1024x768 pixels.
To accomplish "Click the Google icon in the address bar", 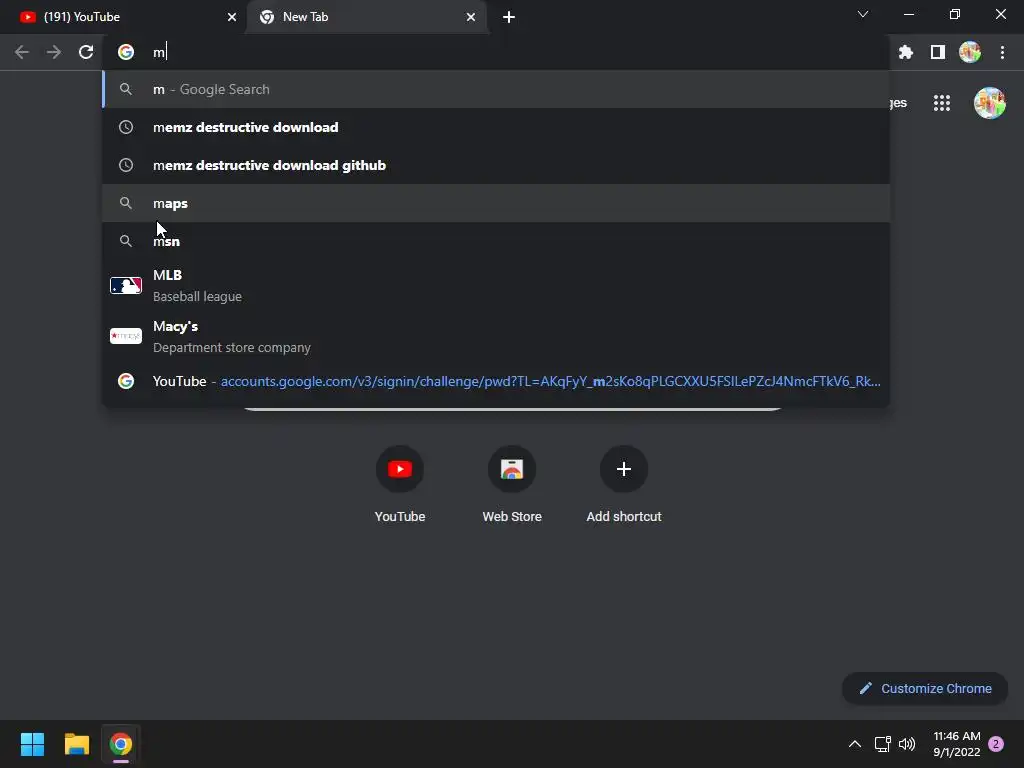I will tap(126, 52).
